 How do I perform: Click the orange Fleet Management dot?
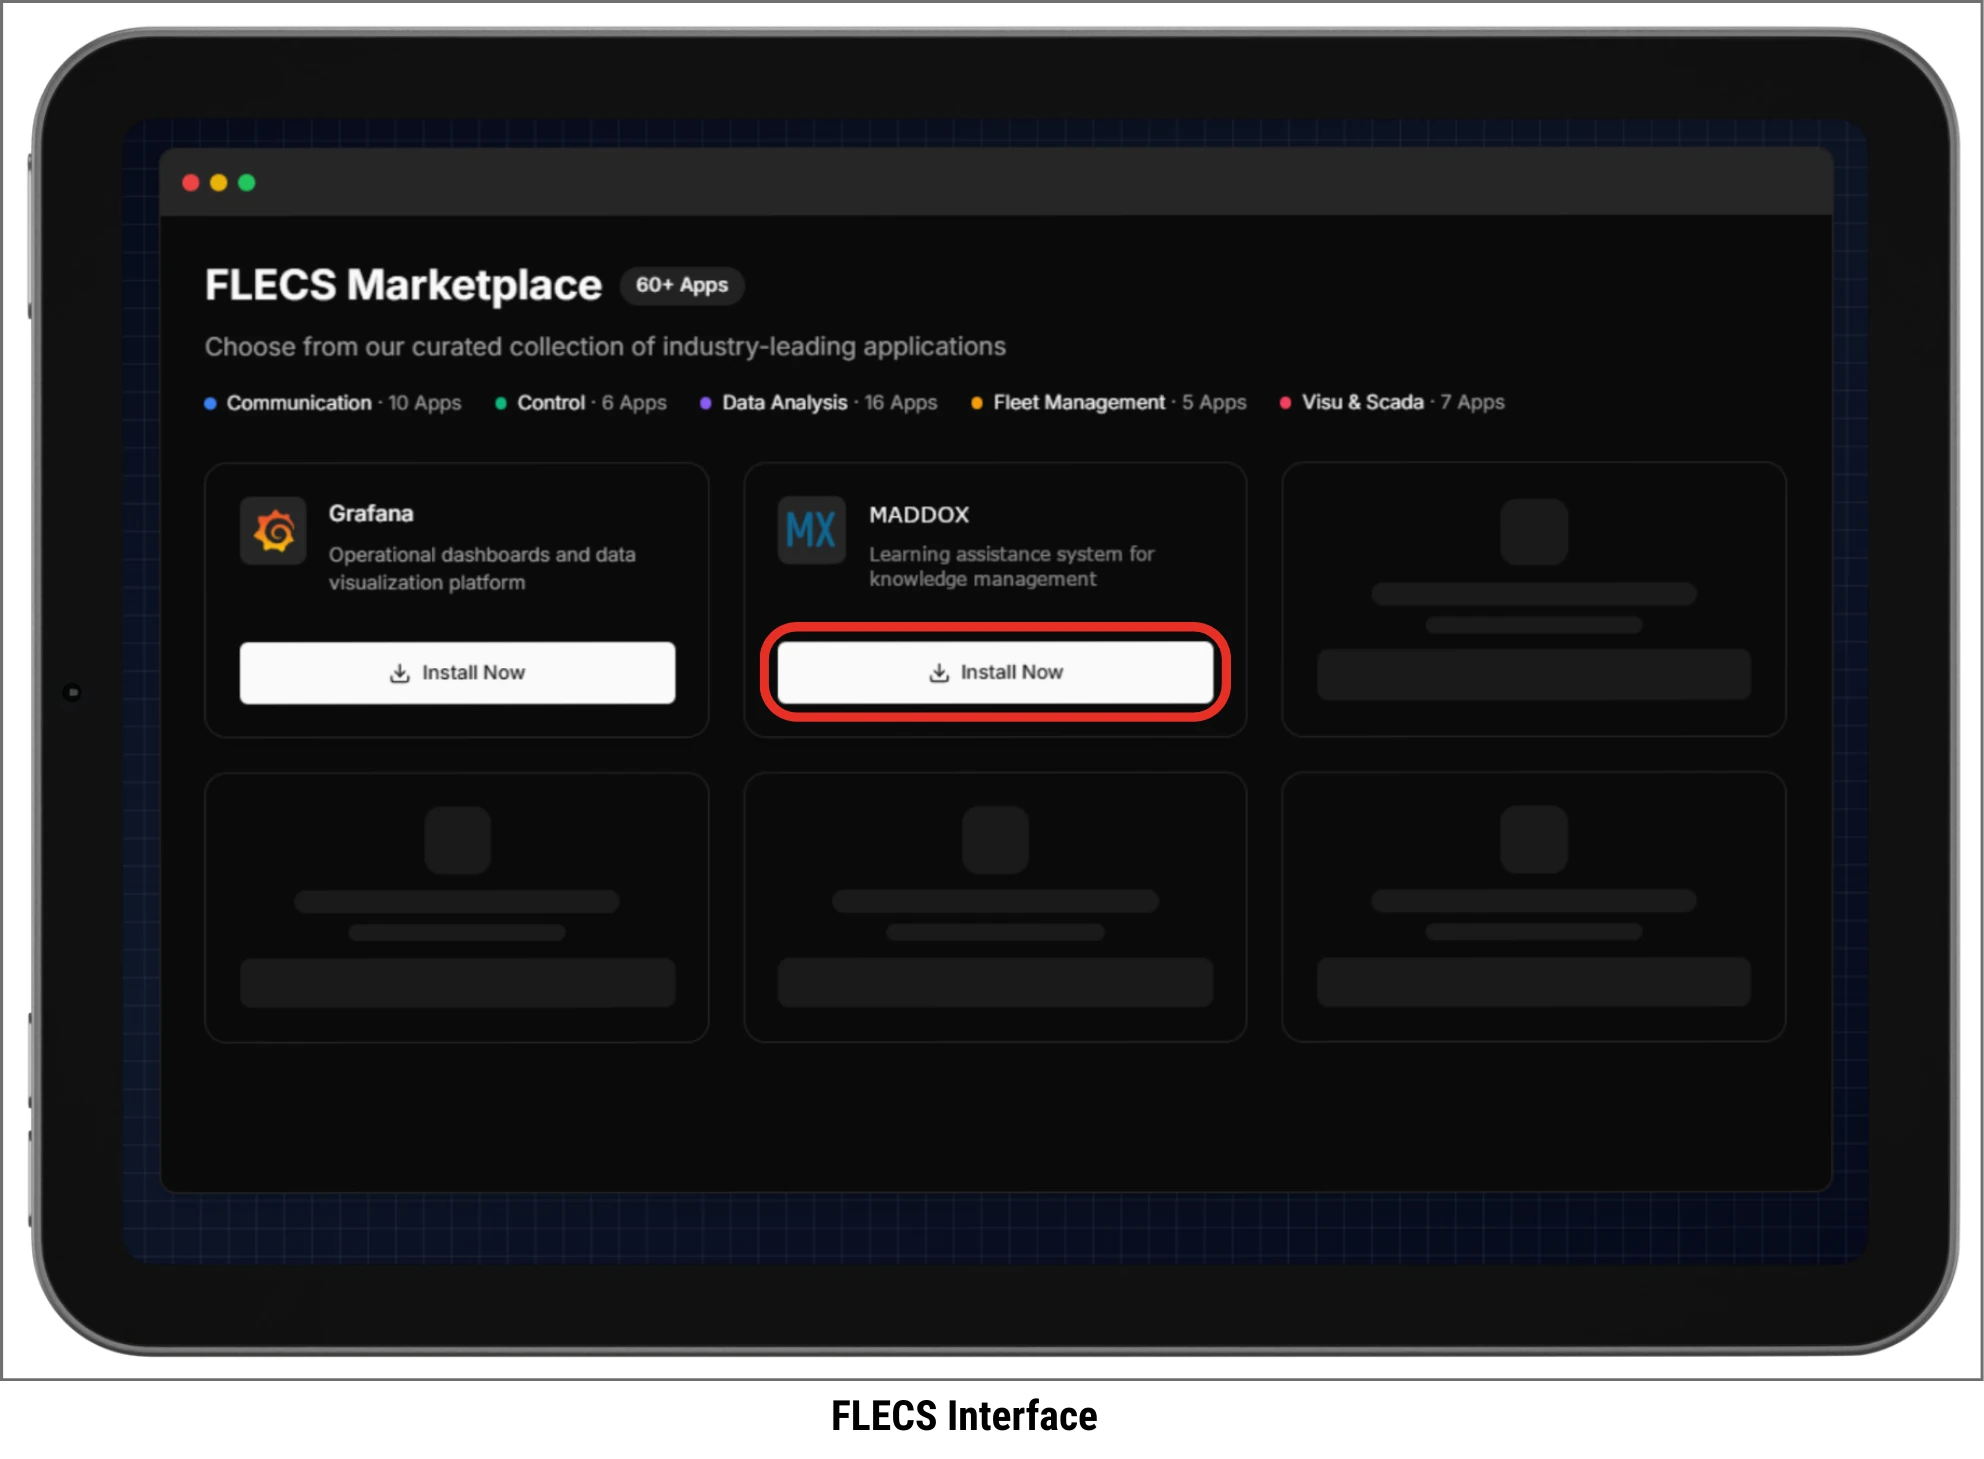976,403
